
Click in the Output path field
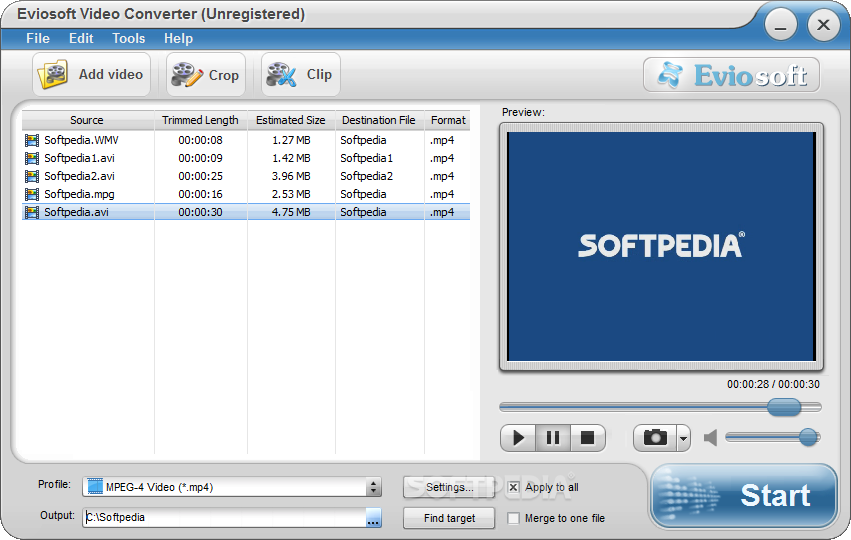coord(225,518)
